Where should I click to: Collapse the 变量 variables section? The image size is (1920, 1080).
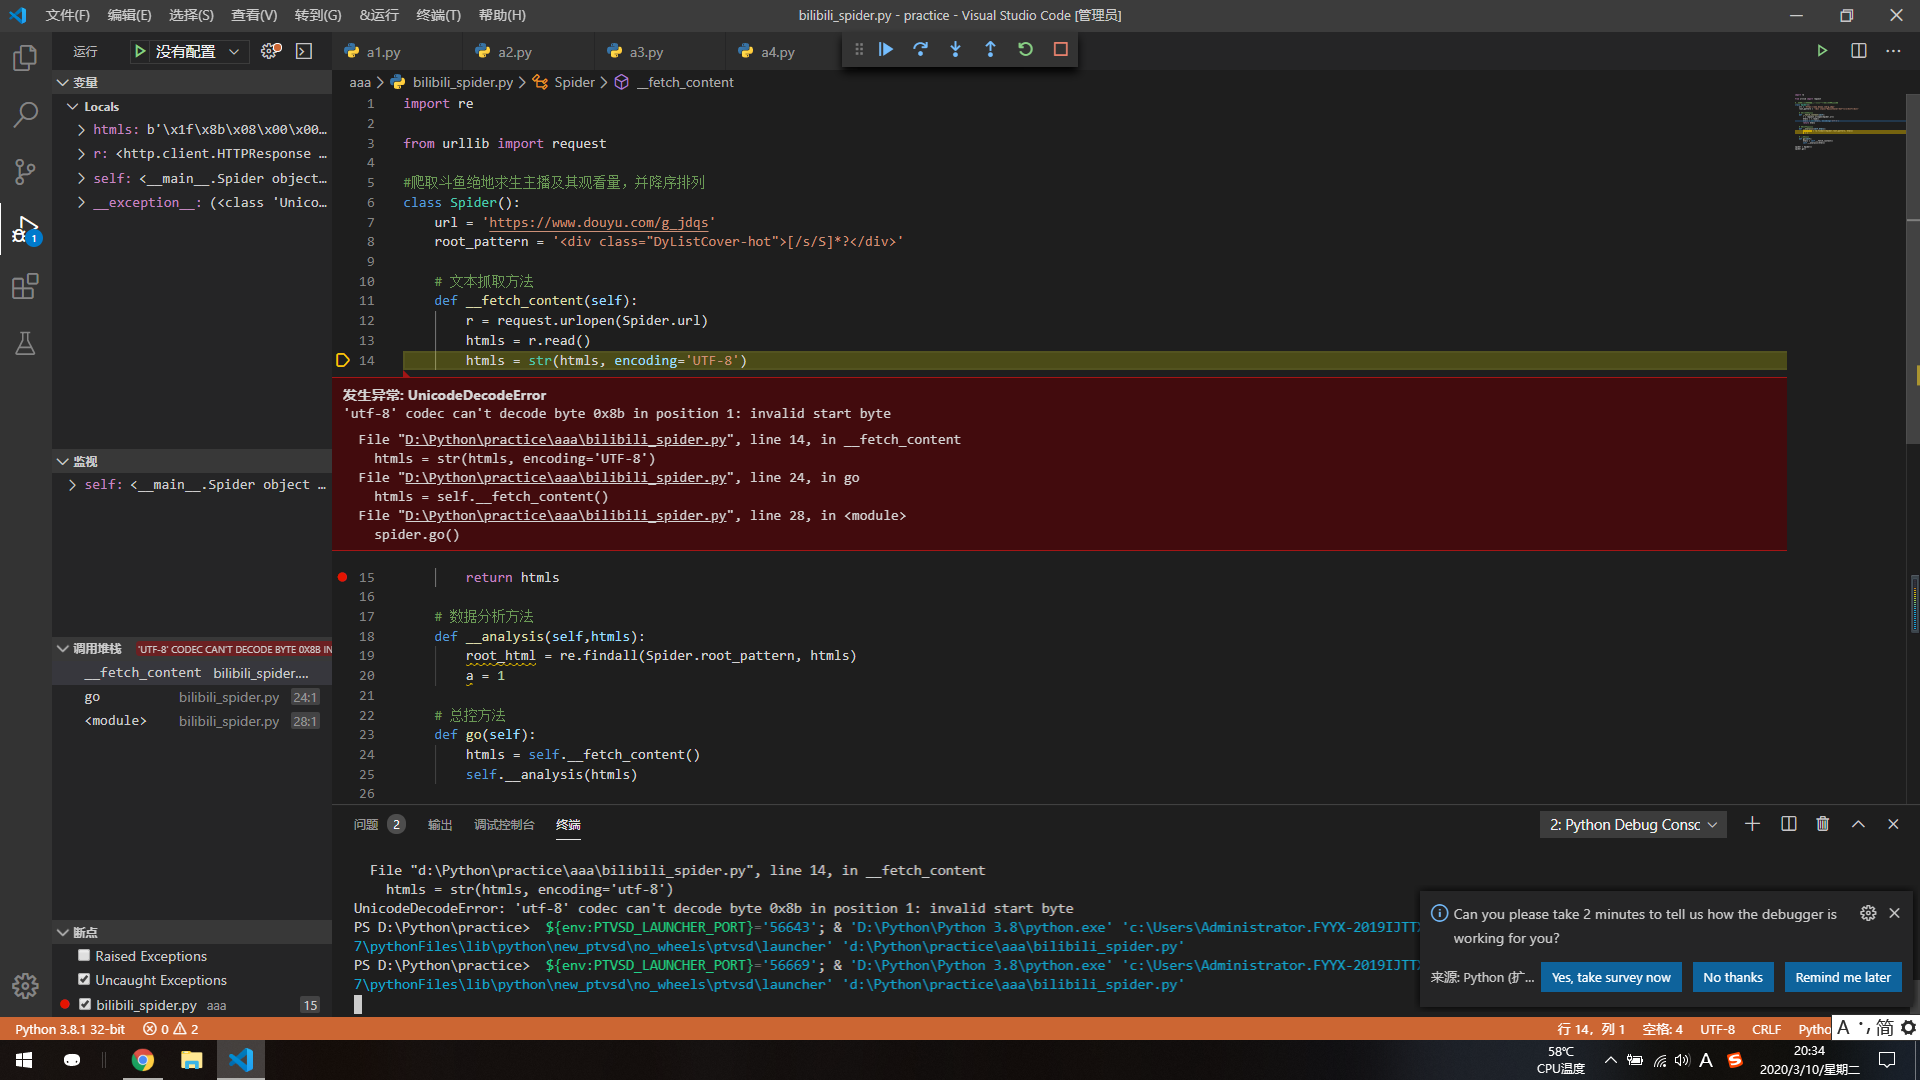pos(63,82)
